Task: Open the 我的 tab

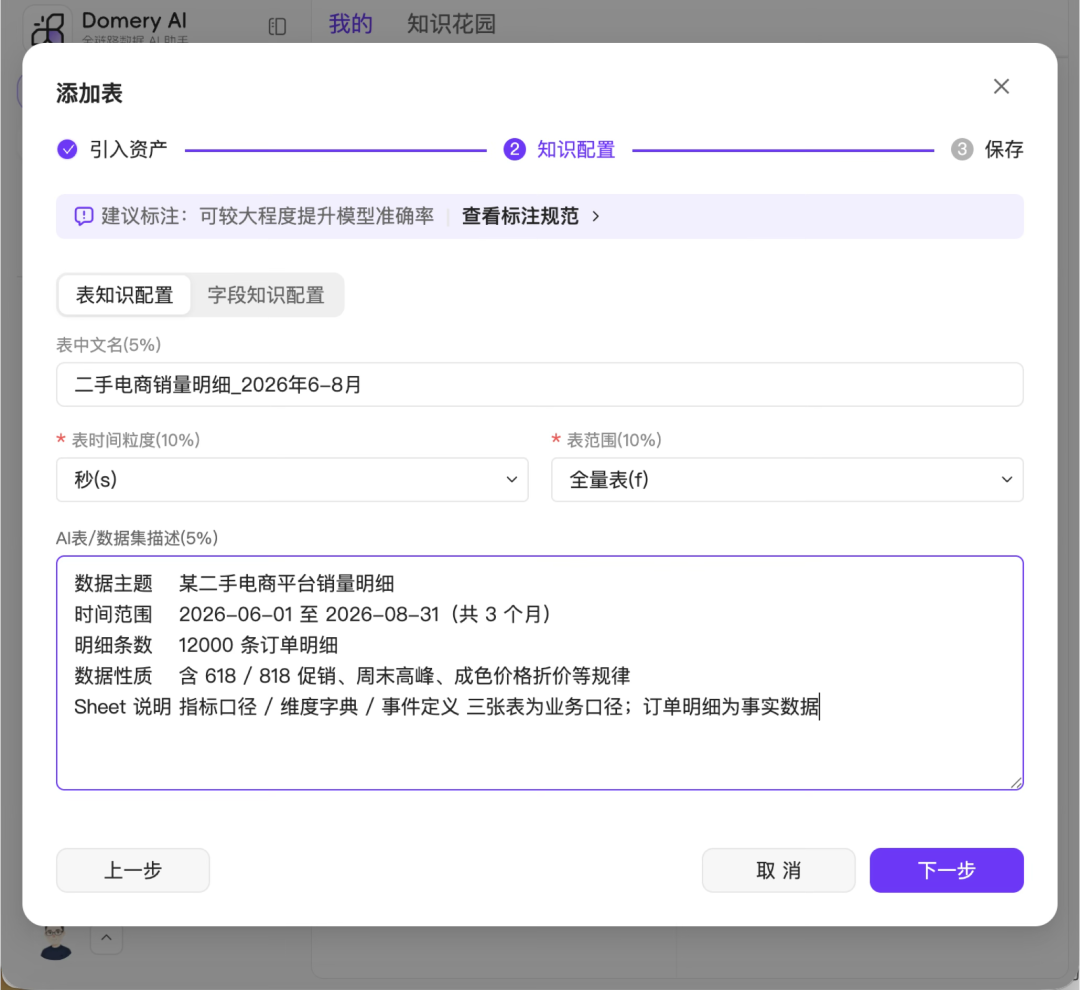Action: tap(350, 23)
